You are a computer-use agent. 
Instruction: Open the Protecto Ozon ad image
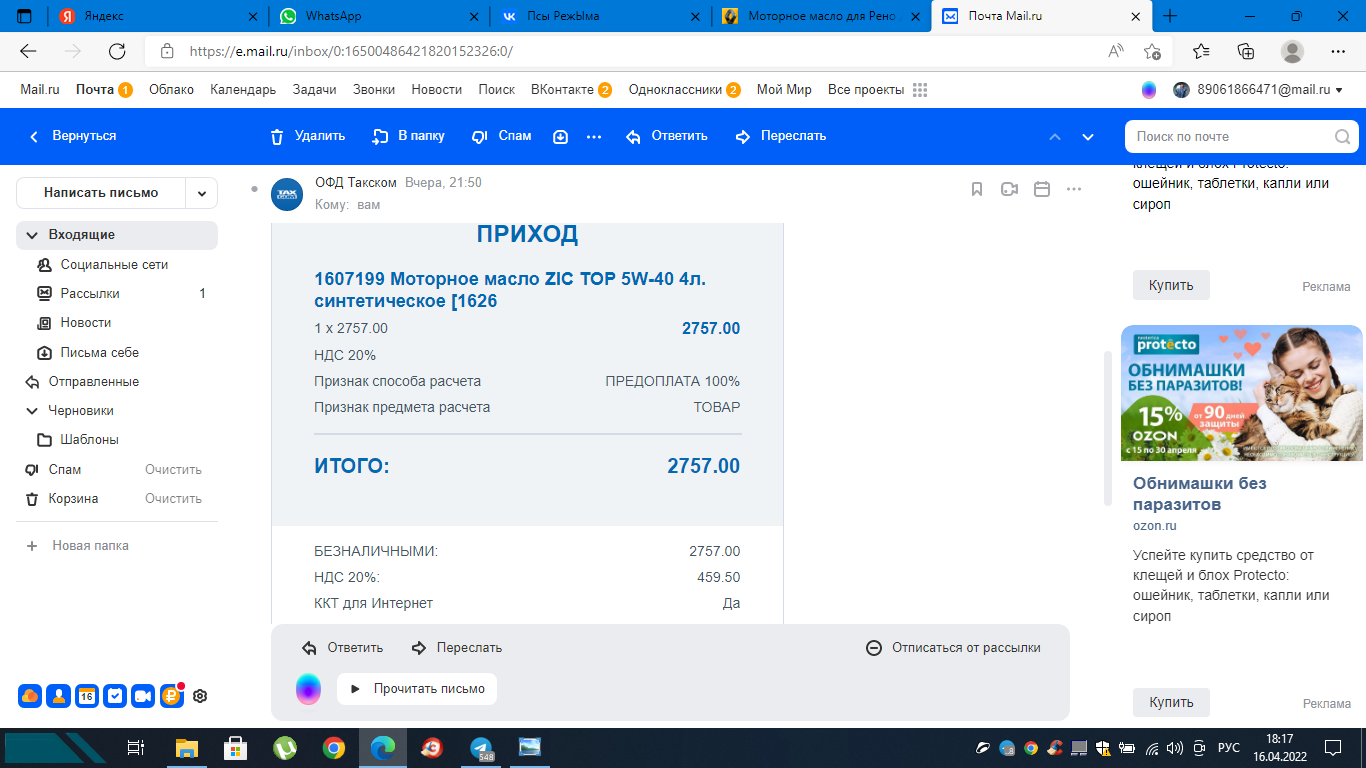[1242, 394]
